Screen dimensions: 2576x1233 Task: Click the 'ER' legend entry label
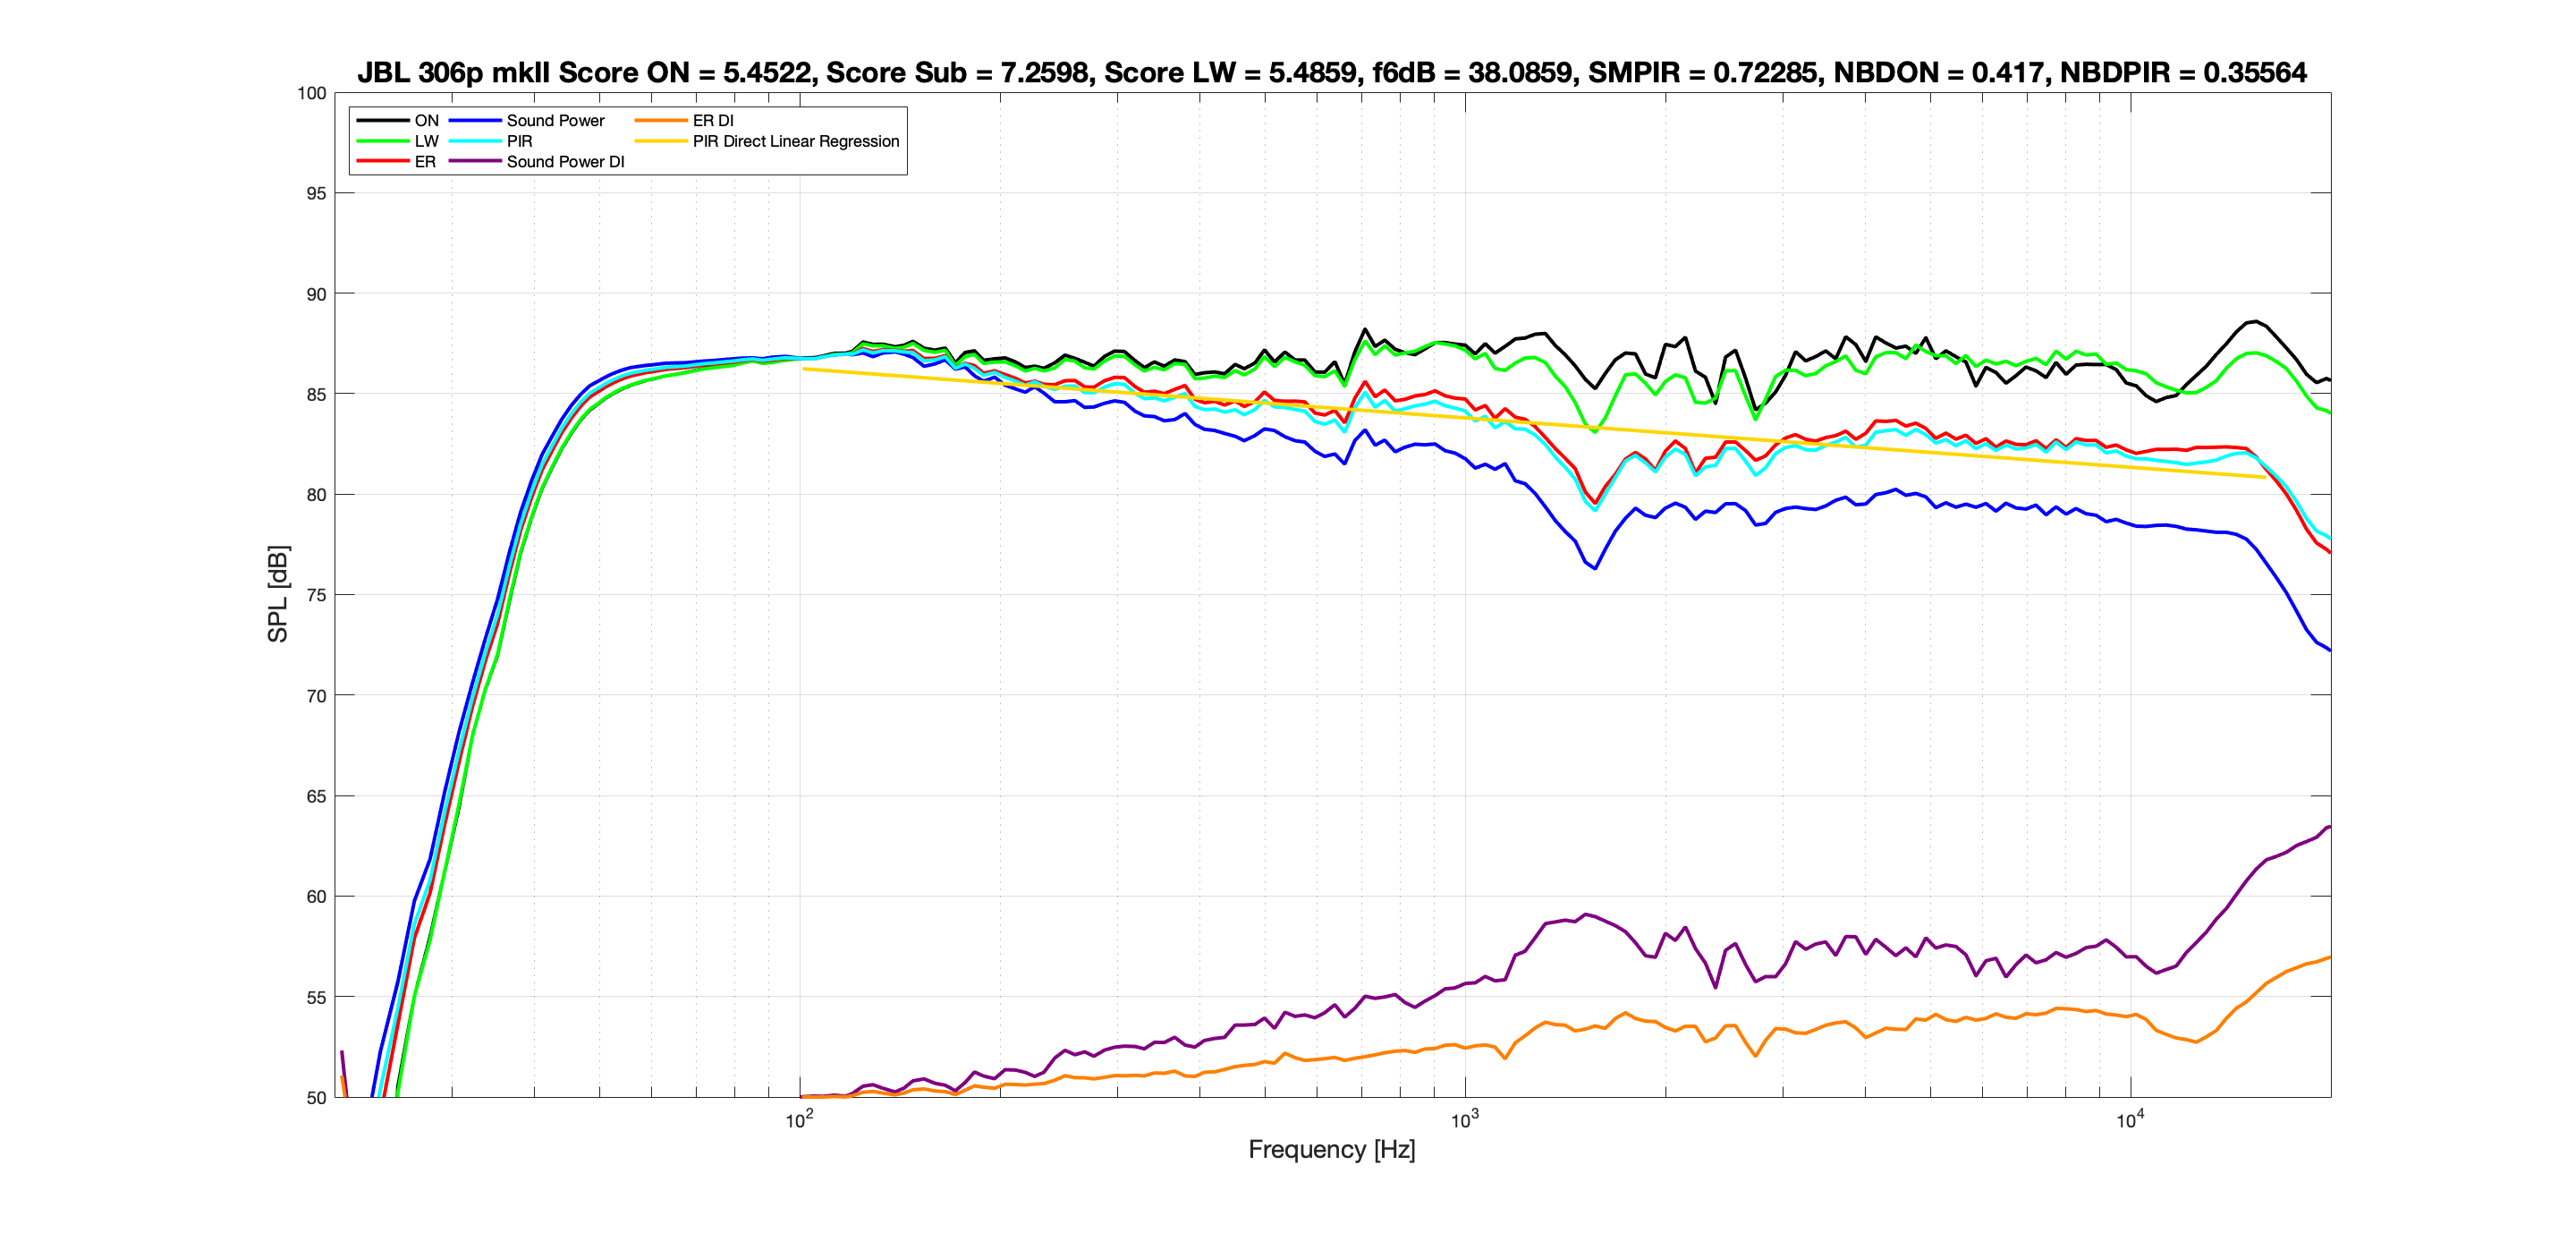(x=426, y=162)
